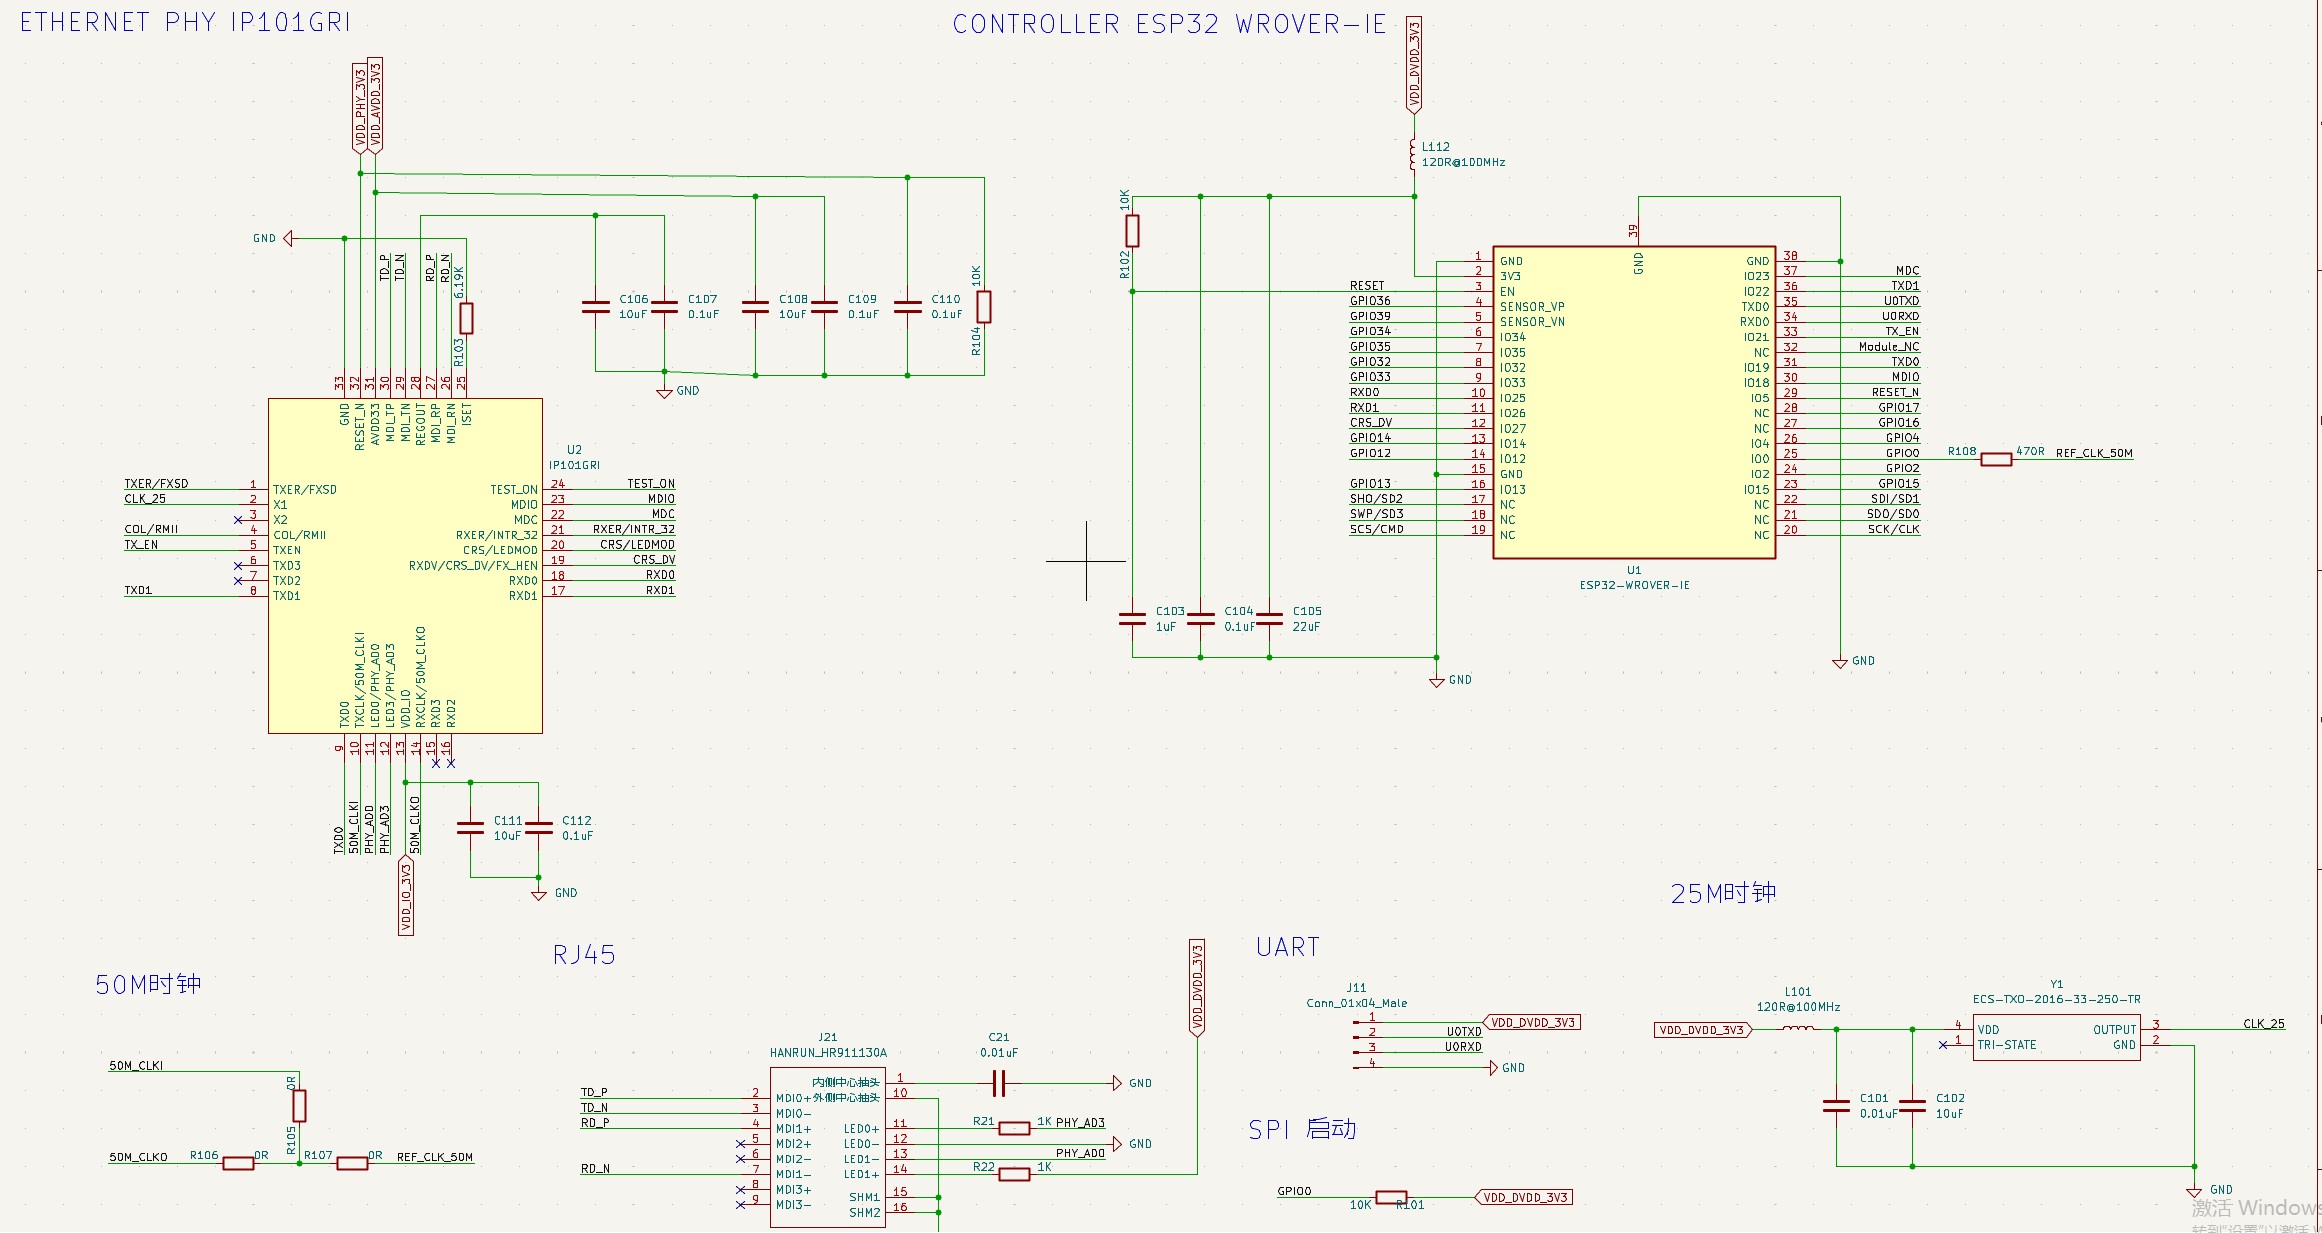This screenshot has height=1233, width=2322.
Task: Select capacitor C106 10uF symbol
Action: (596, 306)
